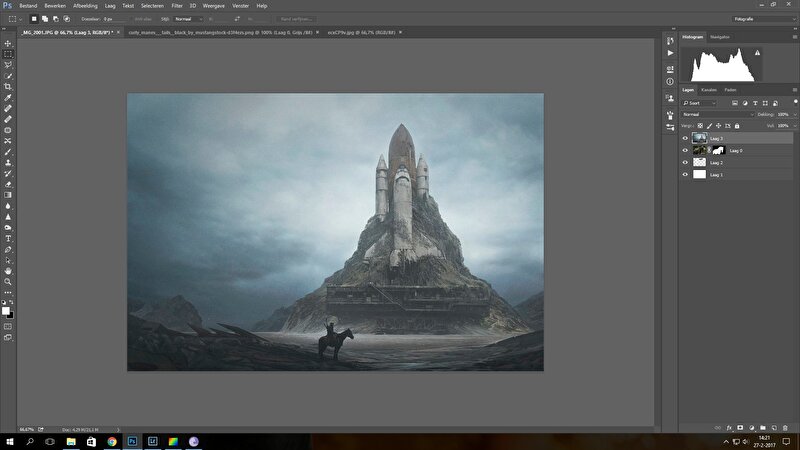
Task: Create a new group folder icon
Action: (x=763, y=428)
